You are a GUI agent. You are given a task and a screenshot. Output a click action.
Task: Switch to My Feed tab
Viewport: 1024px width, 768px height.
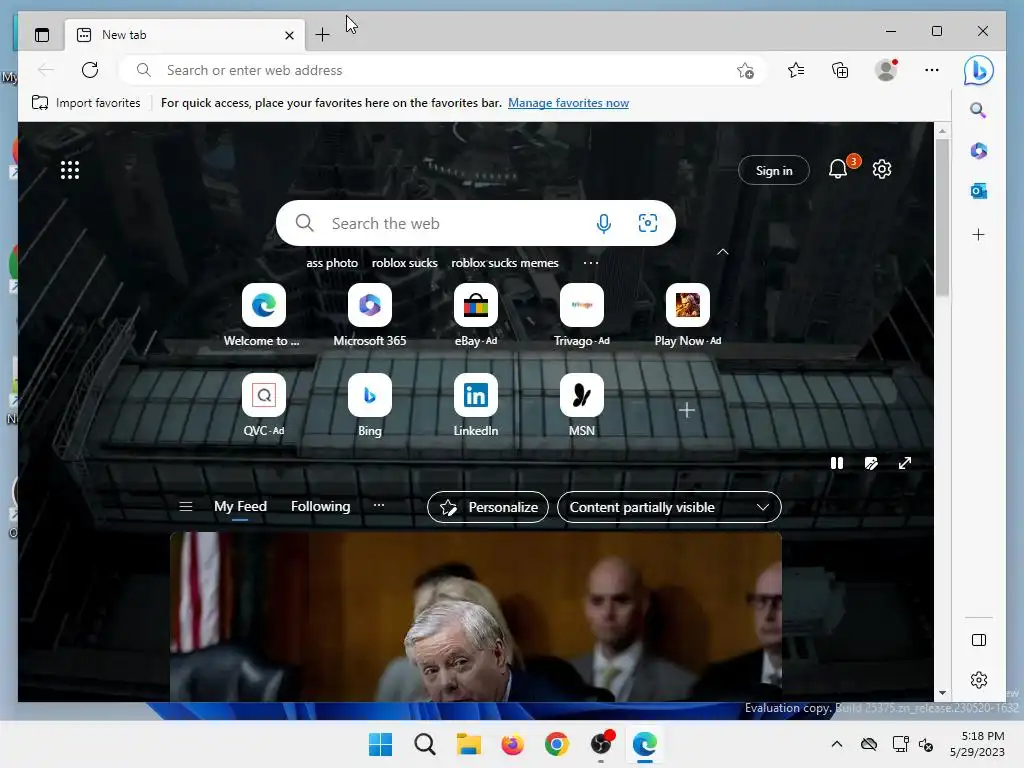click(x=240, y=507)
